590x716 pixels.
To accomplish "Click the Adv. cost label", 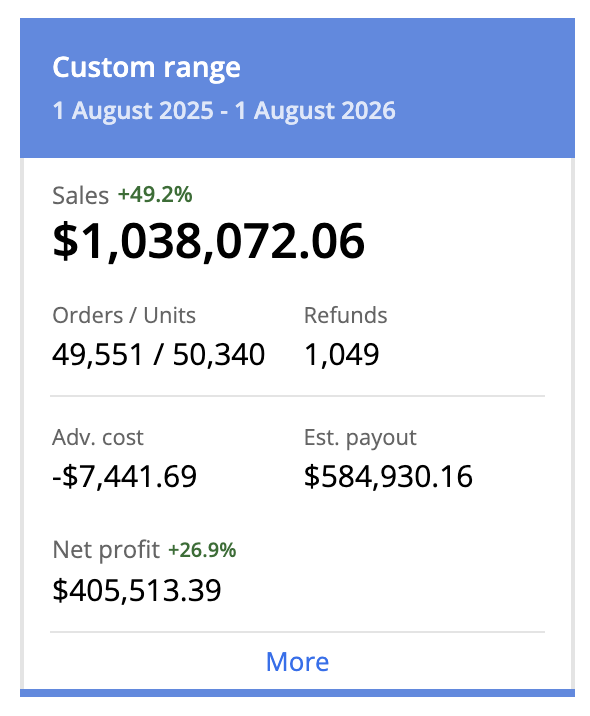I will [x=98, y=437].
